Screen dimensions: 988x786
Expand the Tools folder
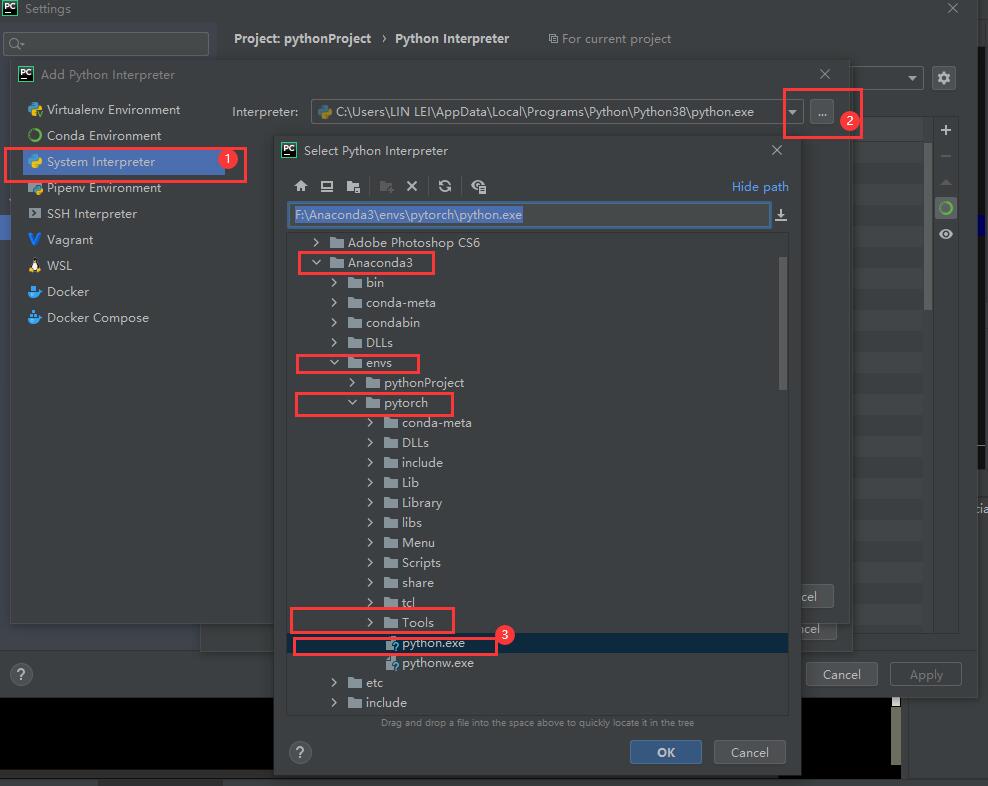tap(370, 623)
